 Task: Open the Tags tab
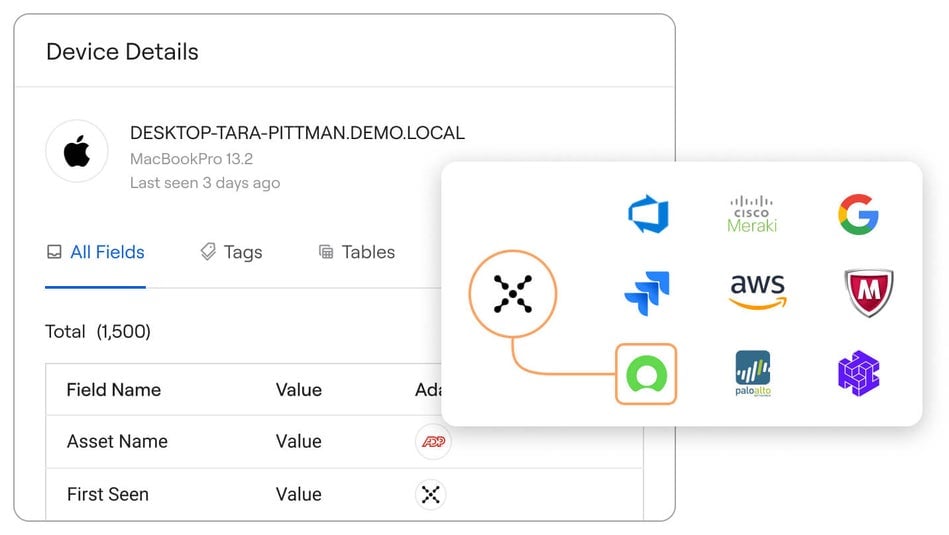coord(231,252)
